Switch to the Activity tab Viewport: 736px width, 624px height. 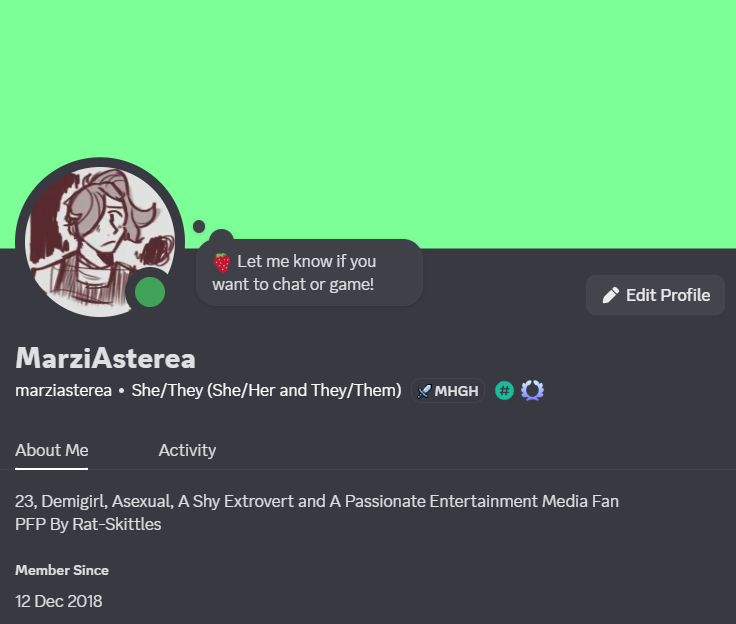coord(187,450)
